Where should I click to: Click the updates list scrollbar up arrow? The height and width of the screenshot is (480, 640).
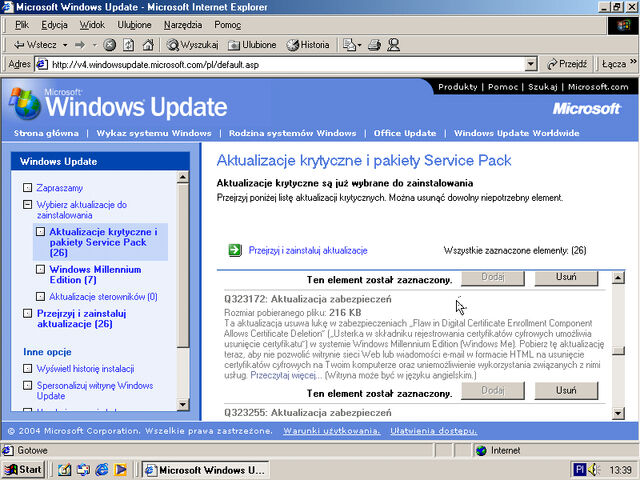pyautogui.click(x=618, y=278)
